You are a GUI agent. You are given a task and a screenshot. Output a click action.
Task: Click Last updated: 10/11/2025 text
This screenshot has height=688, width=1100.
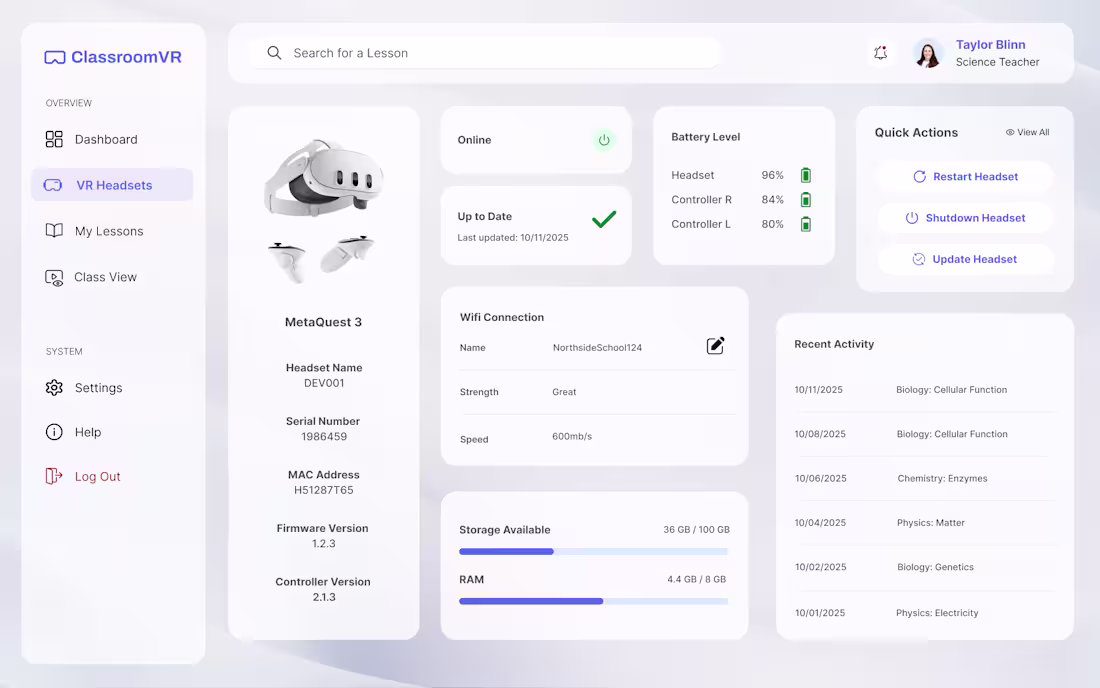pyautogui.click(x=513, y=238)
